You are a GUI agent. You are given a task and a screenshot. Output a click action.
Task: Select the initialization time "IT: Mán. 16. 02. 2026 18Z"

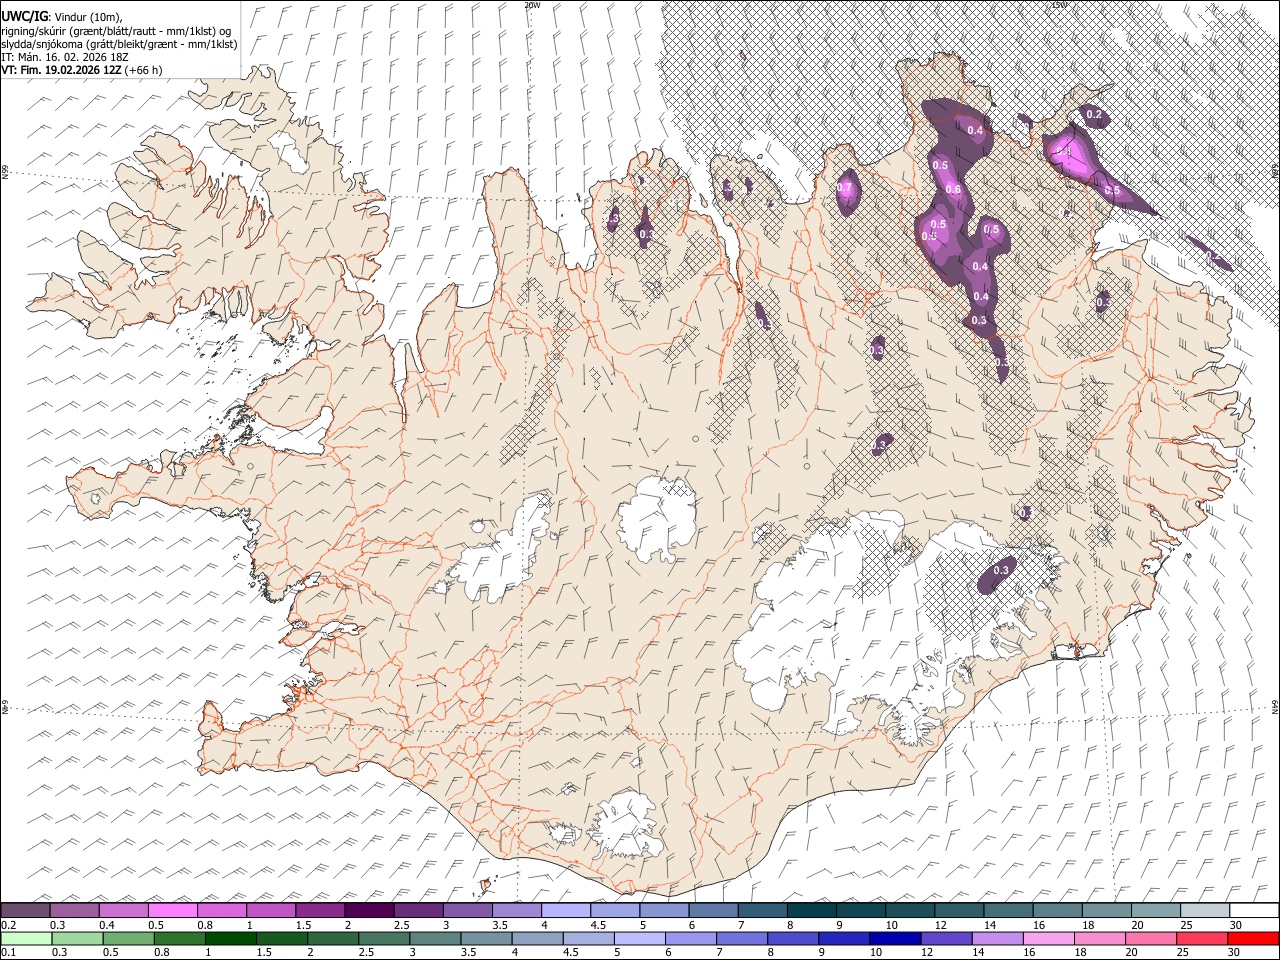click(x=65, y=57)
